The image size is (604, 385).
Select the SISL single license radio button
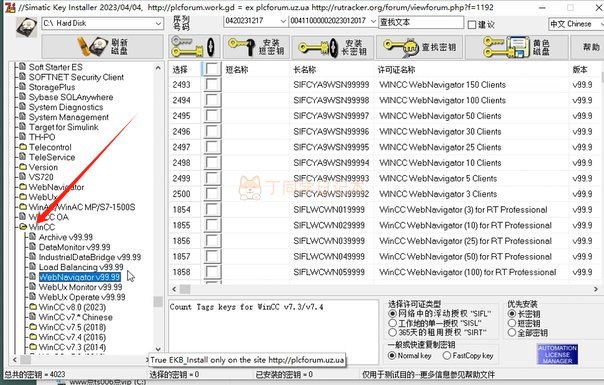pyautogui.click(x=393, y=323)
